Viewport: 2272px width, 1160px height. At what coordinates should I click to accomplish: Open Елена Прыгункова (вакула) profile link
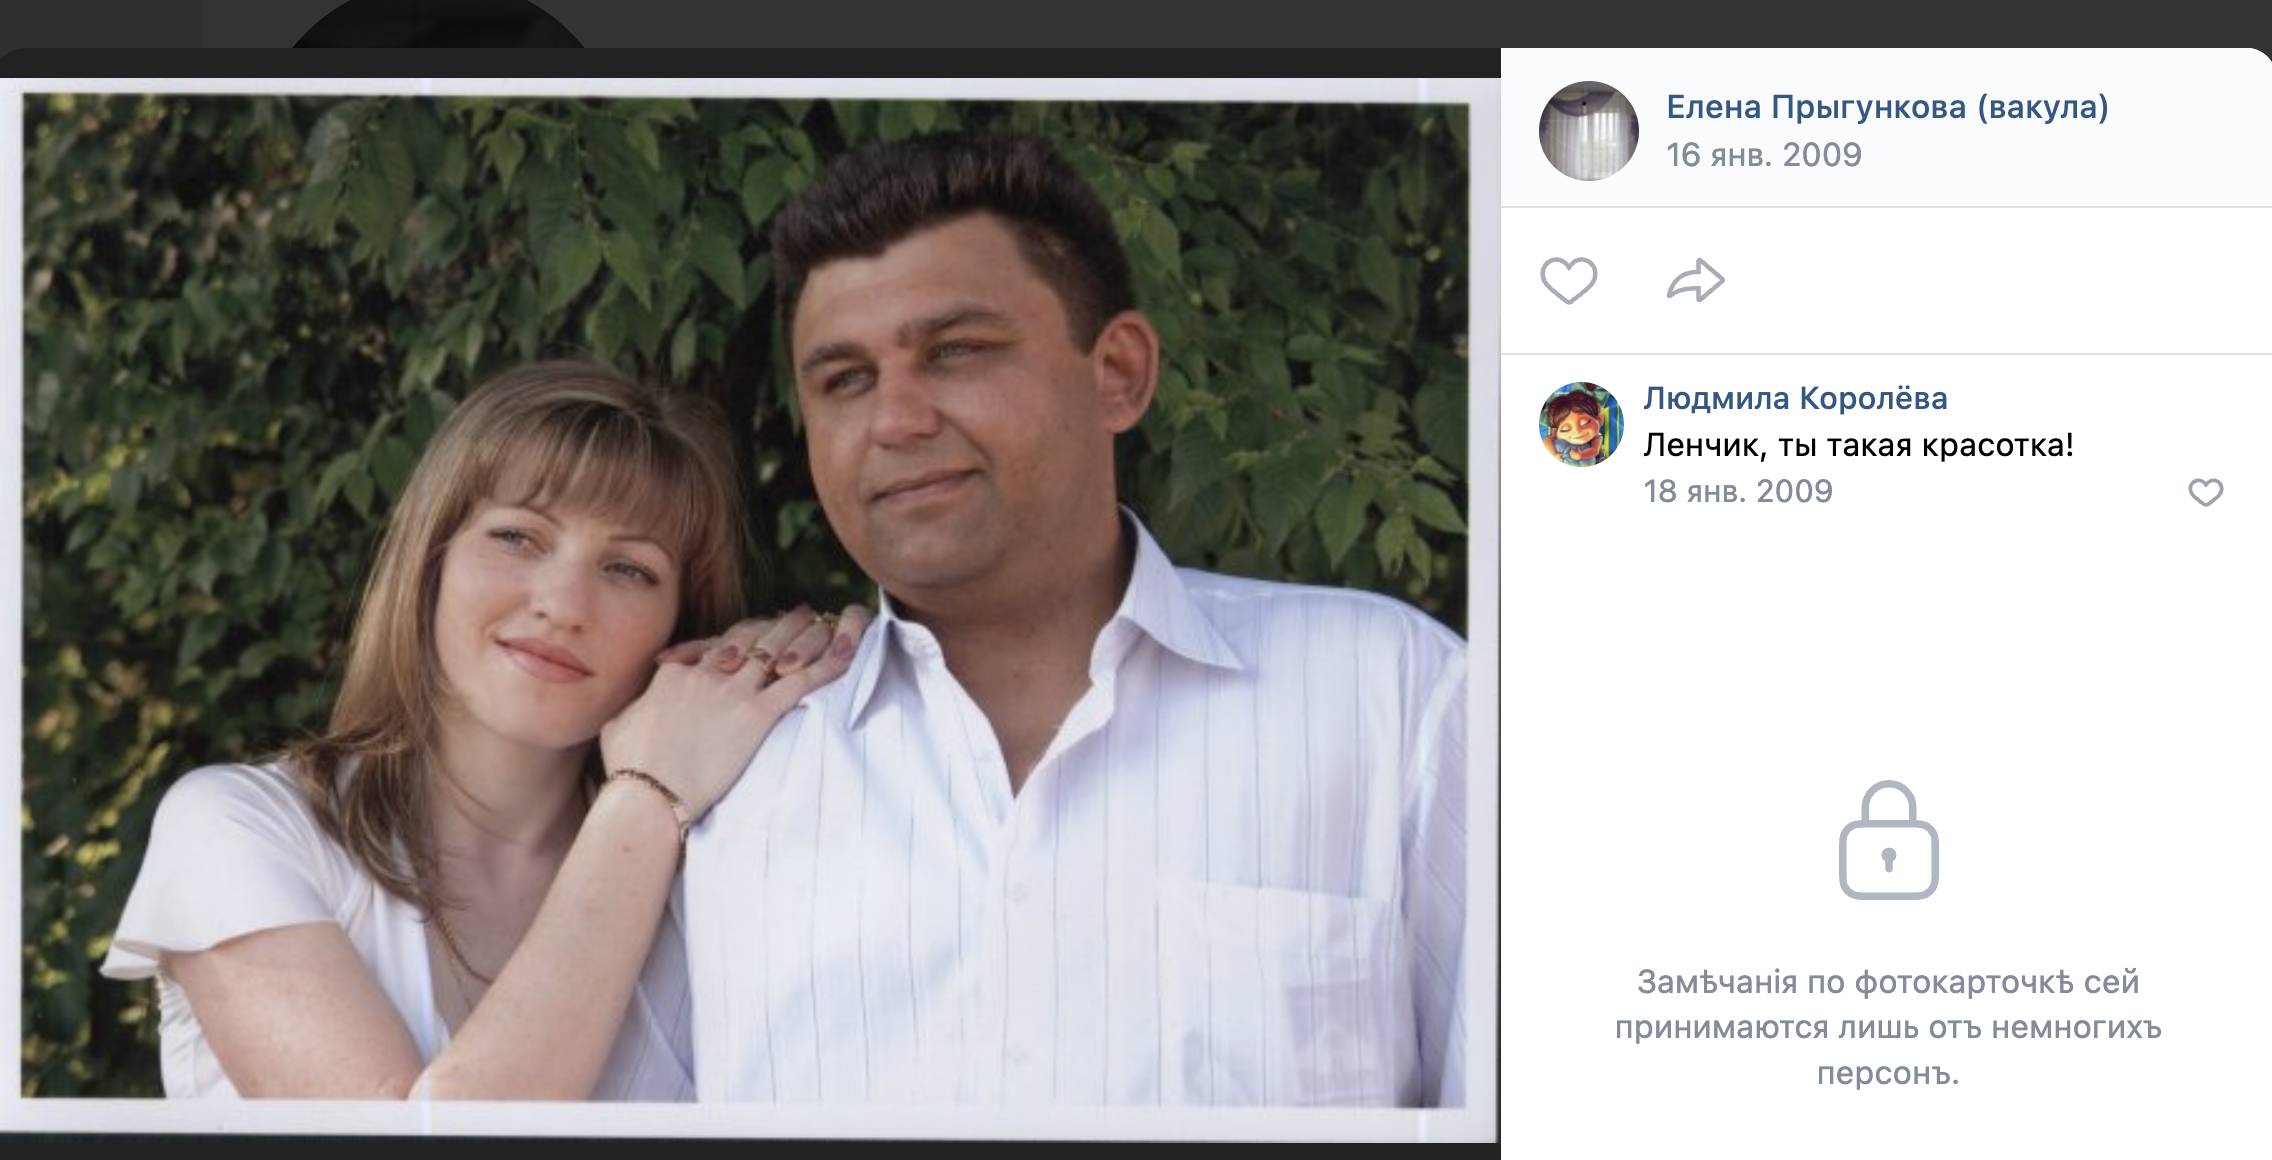tap(1887, 106)
